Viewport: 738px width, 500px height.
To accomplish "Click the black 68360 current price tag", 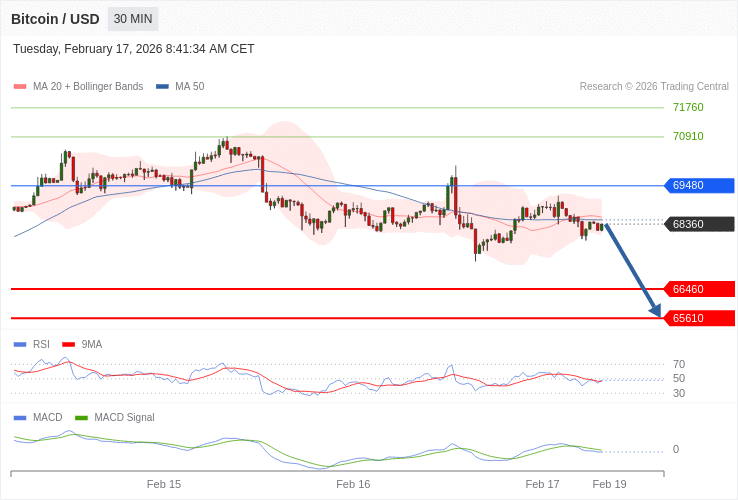I will click(x=699, y=224).
